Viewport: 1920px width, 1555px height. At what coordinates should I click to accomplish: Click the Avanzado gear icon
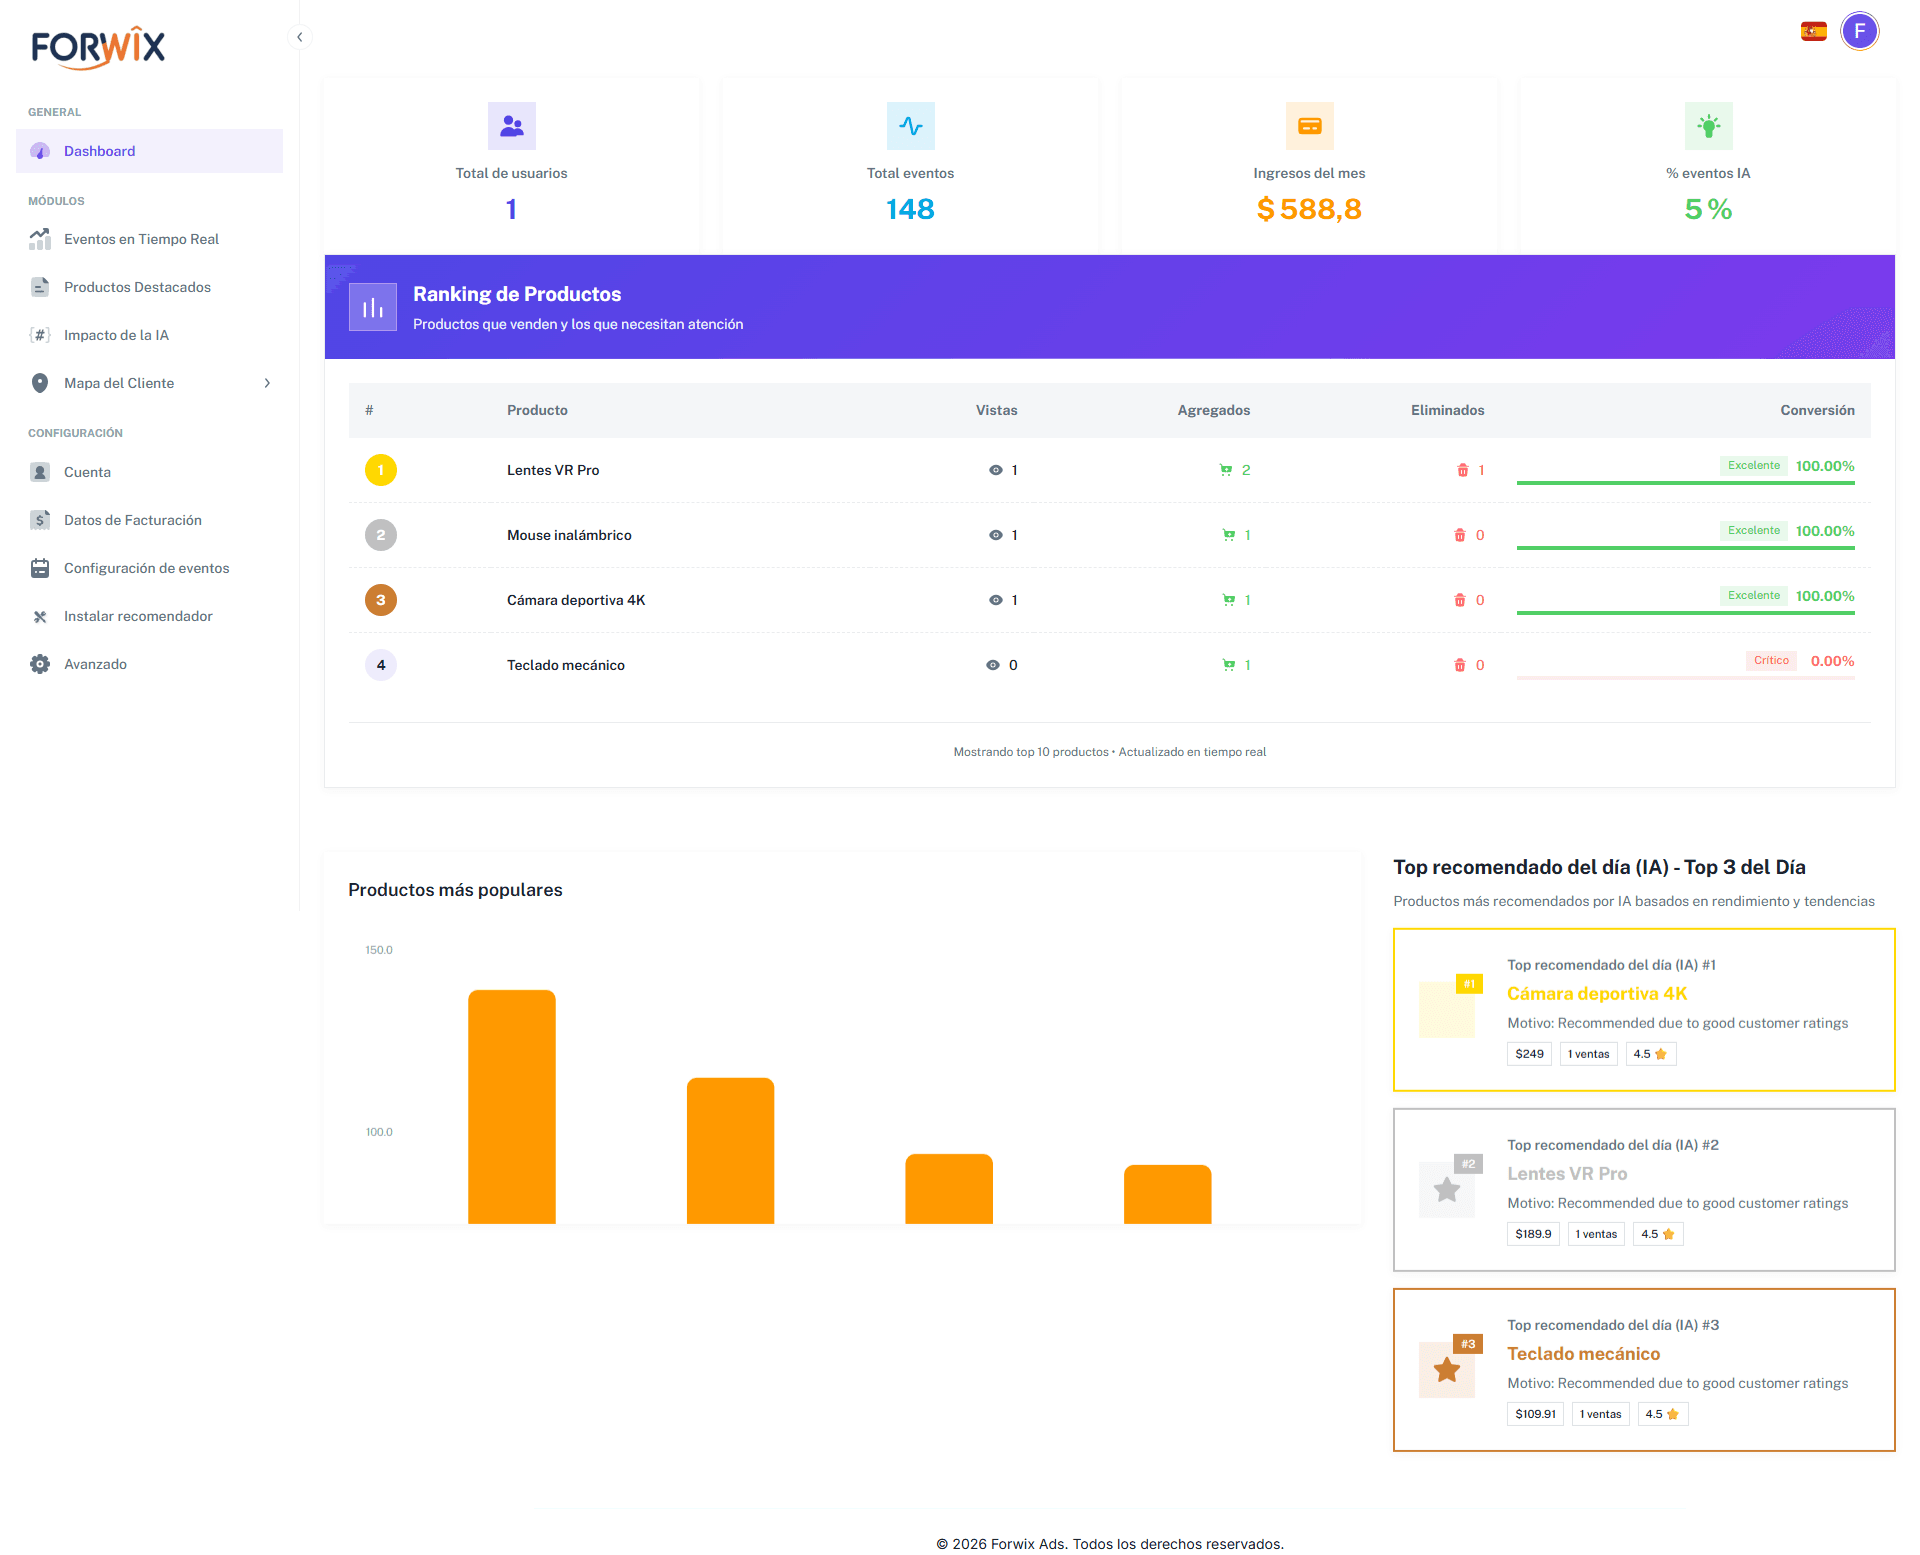[x=40, y=664]
